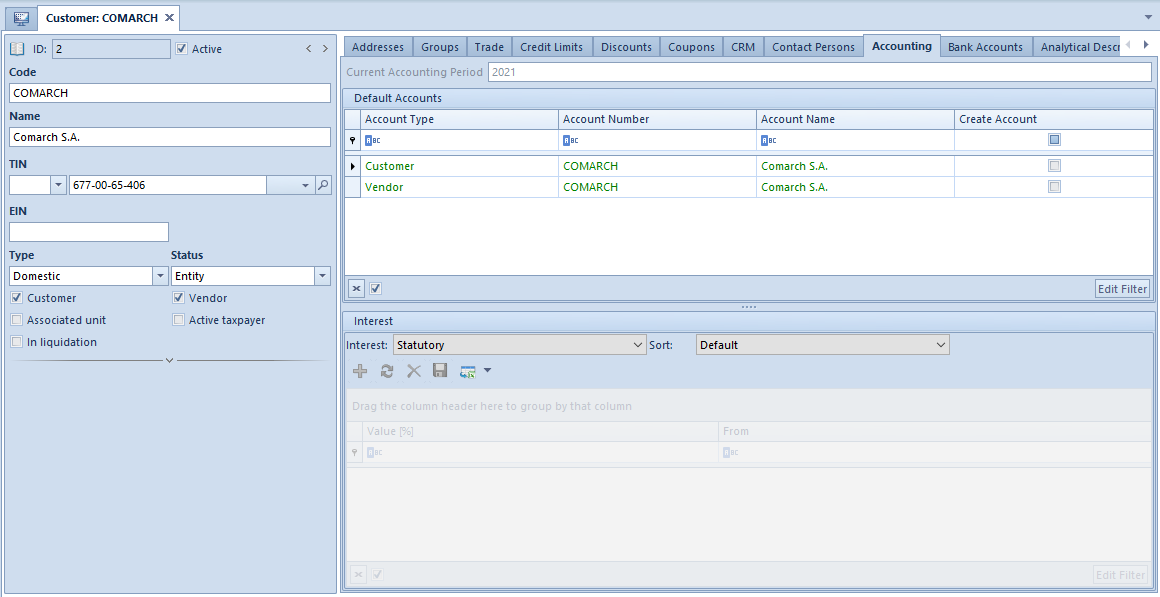
Task: Enable Active taxpayer checkbox
Action: click(x=178, y=320)
